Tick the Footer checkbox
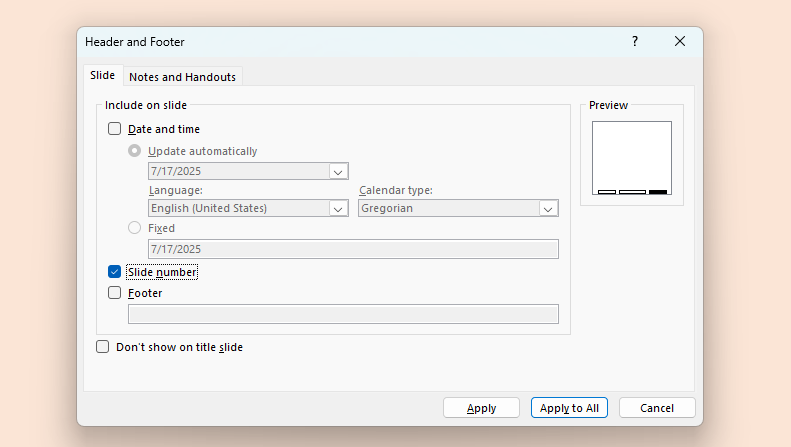Viewport: 791px width, 447px height. click(x=115, y=293)
